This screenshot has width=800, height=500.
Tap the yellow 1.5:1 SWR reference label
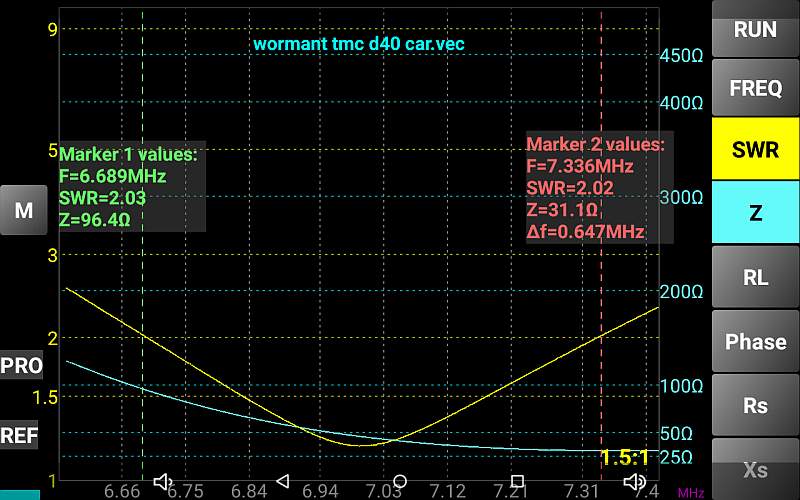pos(625,458)
